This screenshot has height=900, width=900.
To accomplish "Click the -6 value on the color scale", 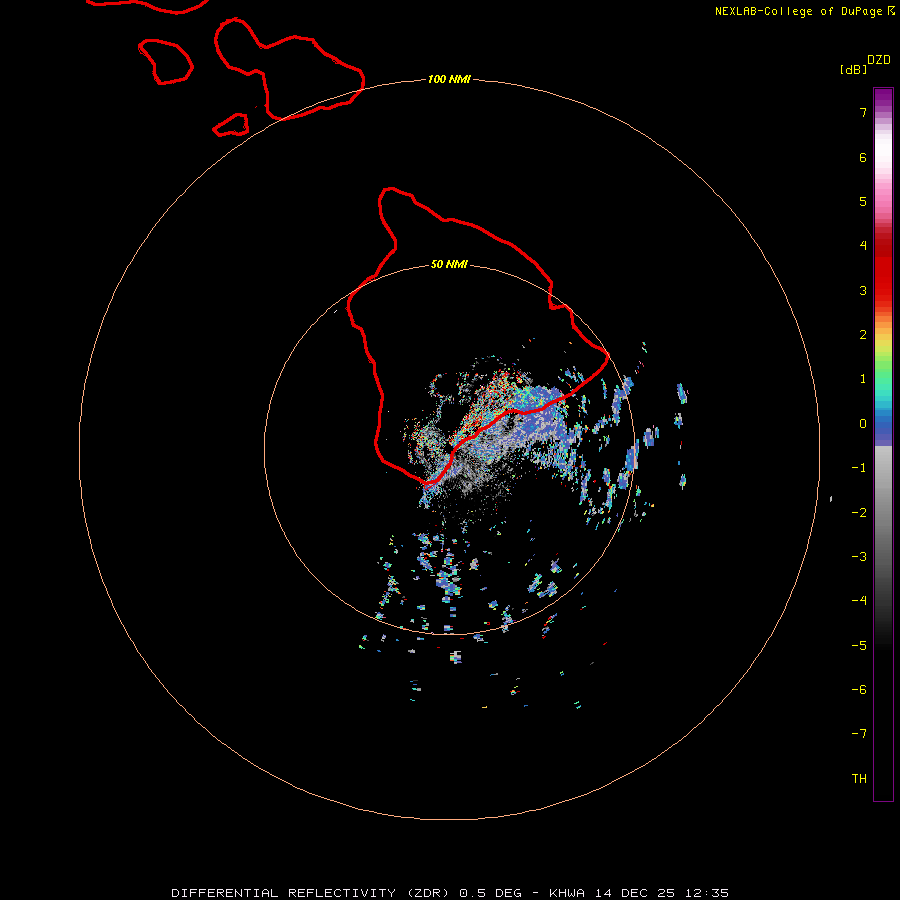I will (x=859, y=690).
